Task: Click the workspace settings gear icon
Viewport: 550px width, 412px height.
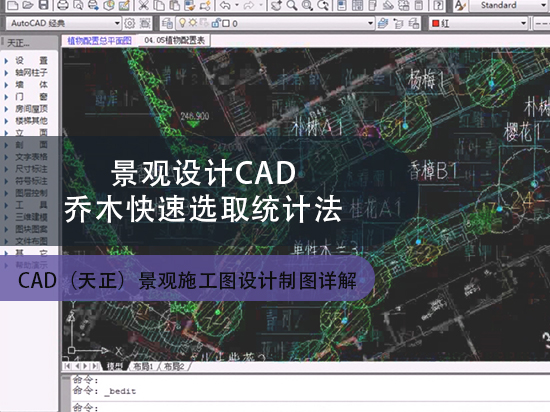Action: pyautogui.click(x=129, y=23)
